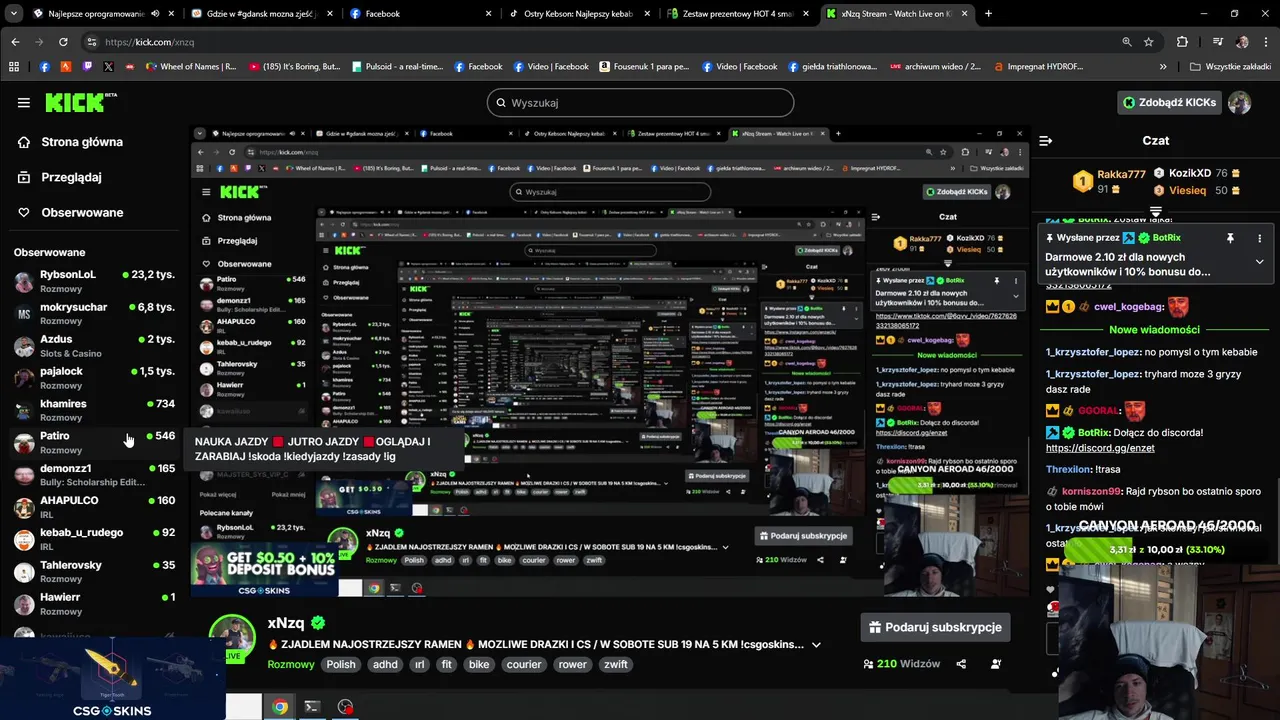Screen dimensions: 1280x720
Task: Open the Kick hamburger sidebar menu
Action: pyautogui.click(x=23, y=103)
